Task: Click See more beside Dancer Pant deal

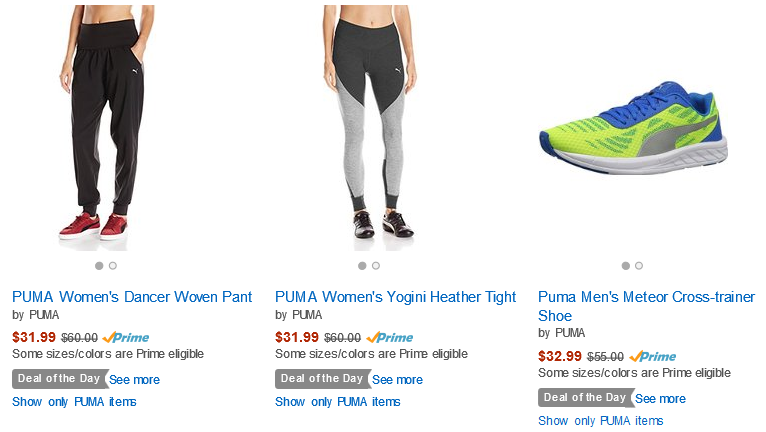Action: (x=134, y=380)
